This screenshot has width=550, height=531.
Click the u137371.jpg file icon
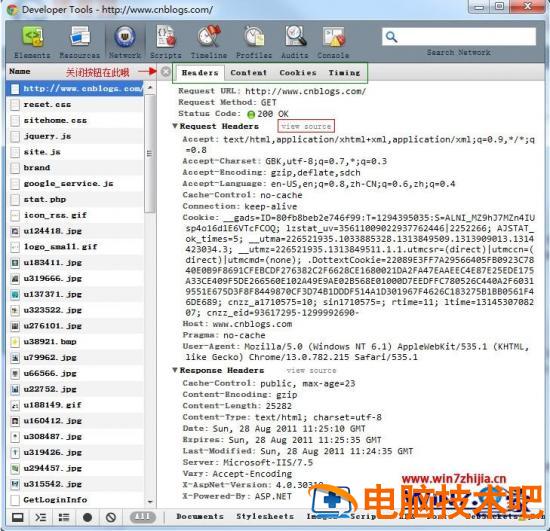tap(15, 294)
